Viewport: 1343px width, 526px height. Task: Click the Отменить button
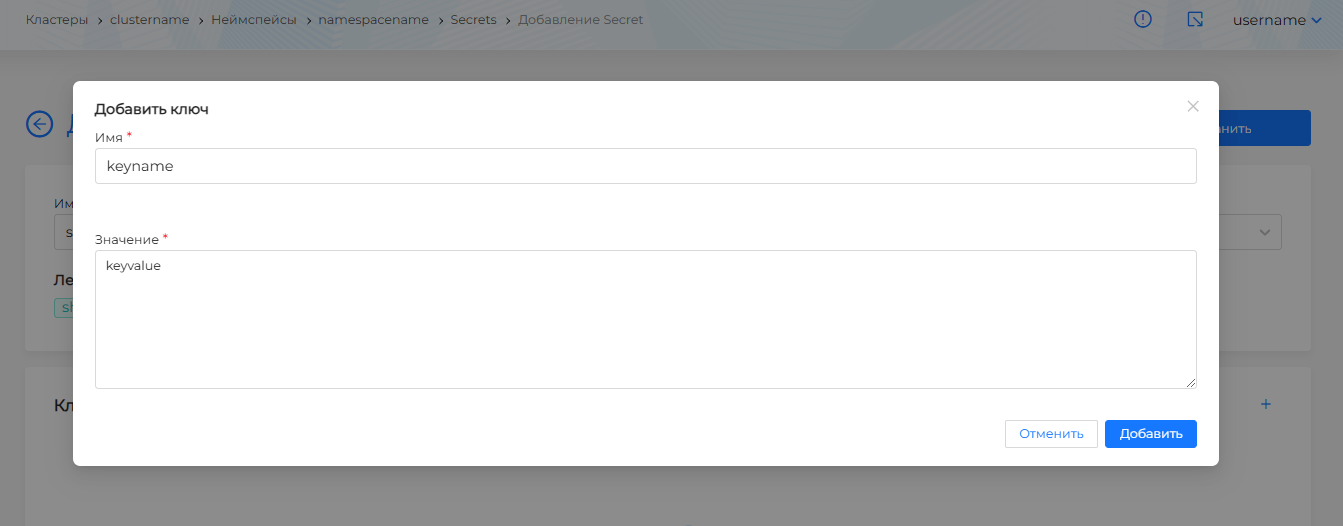[x=1051, y=434]
